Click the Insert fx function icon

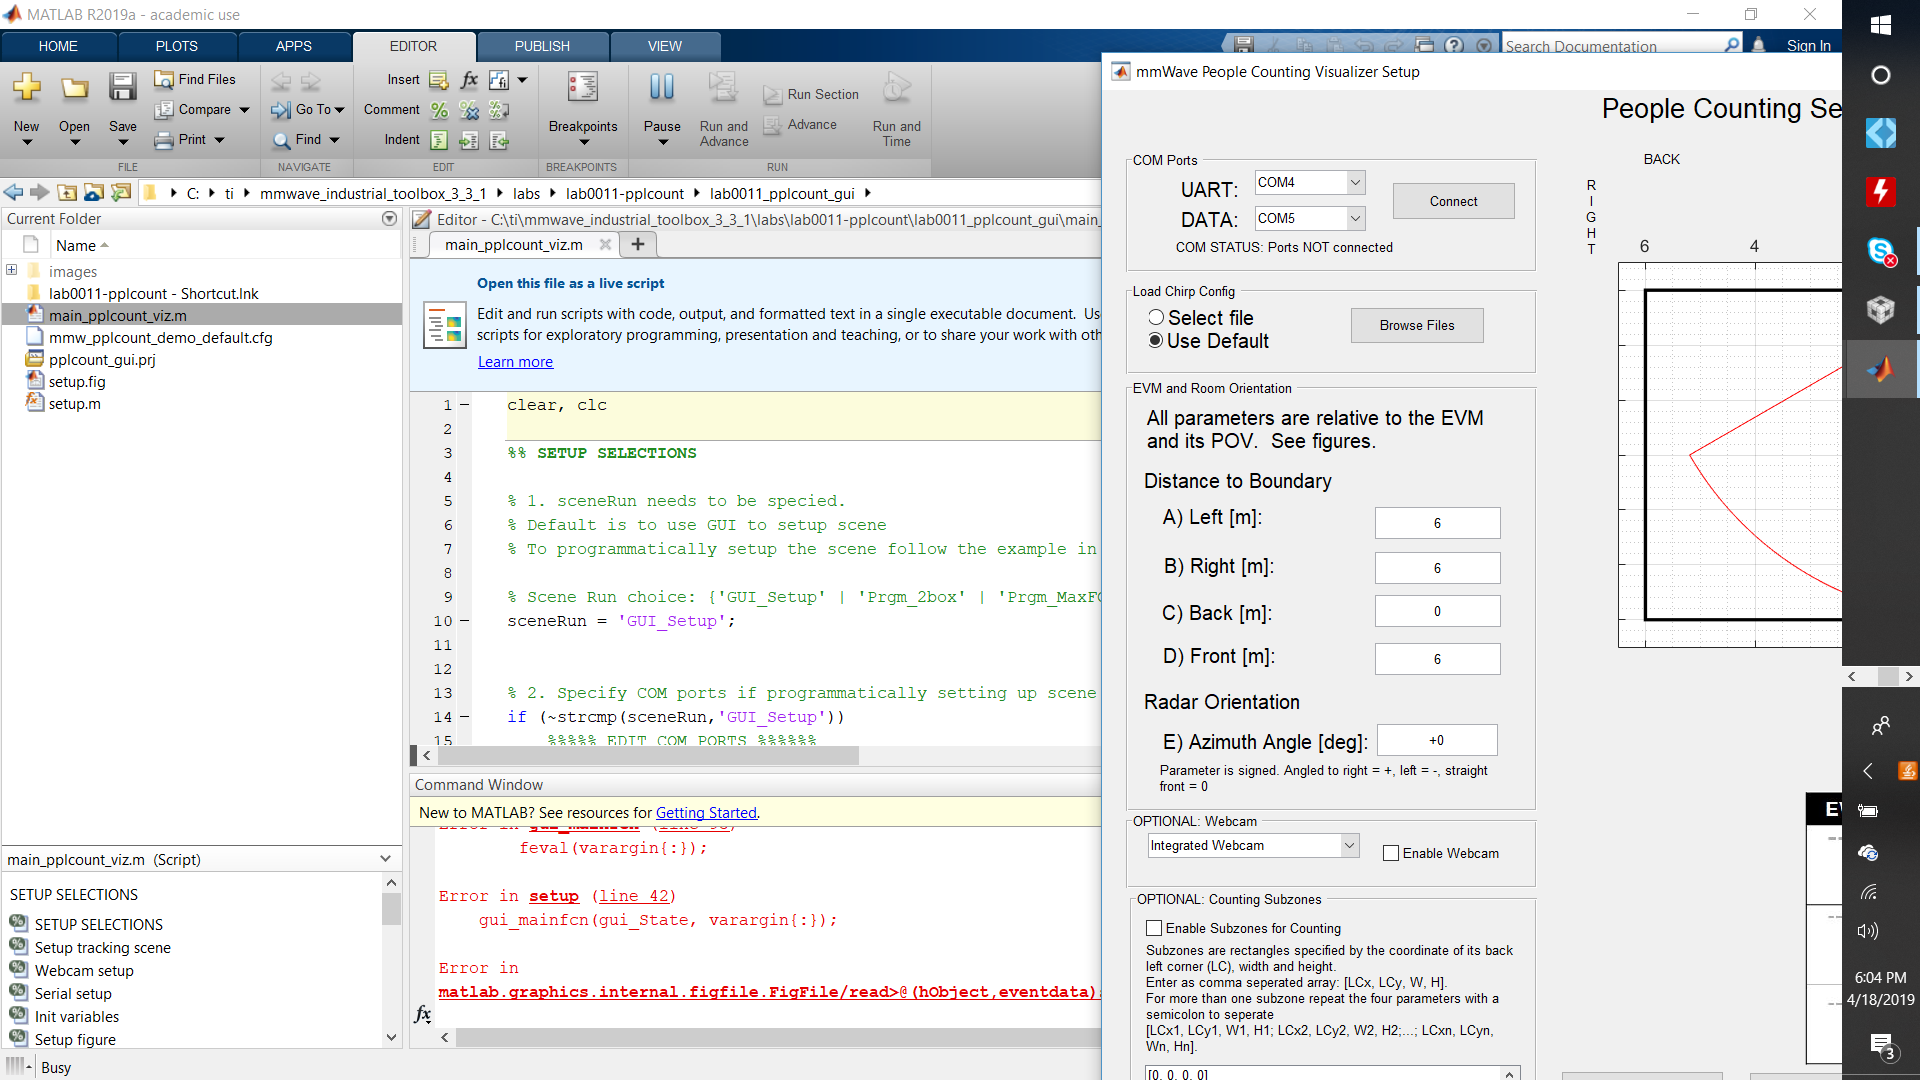coord(469,80)
